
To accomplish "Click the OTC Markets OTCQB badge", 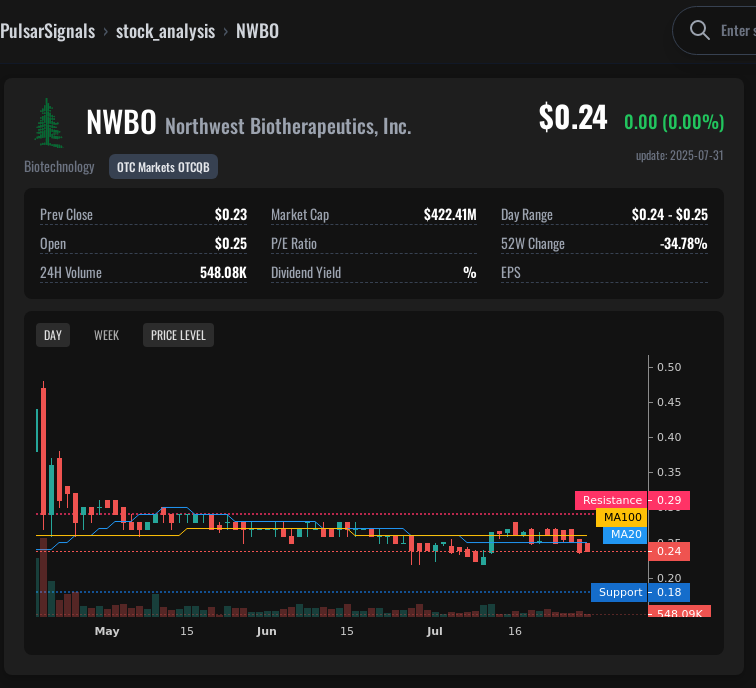I will coord(163,167).
